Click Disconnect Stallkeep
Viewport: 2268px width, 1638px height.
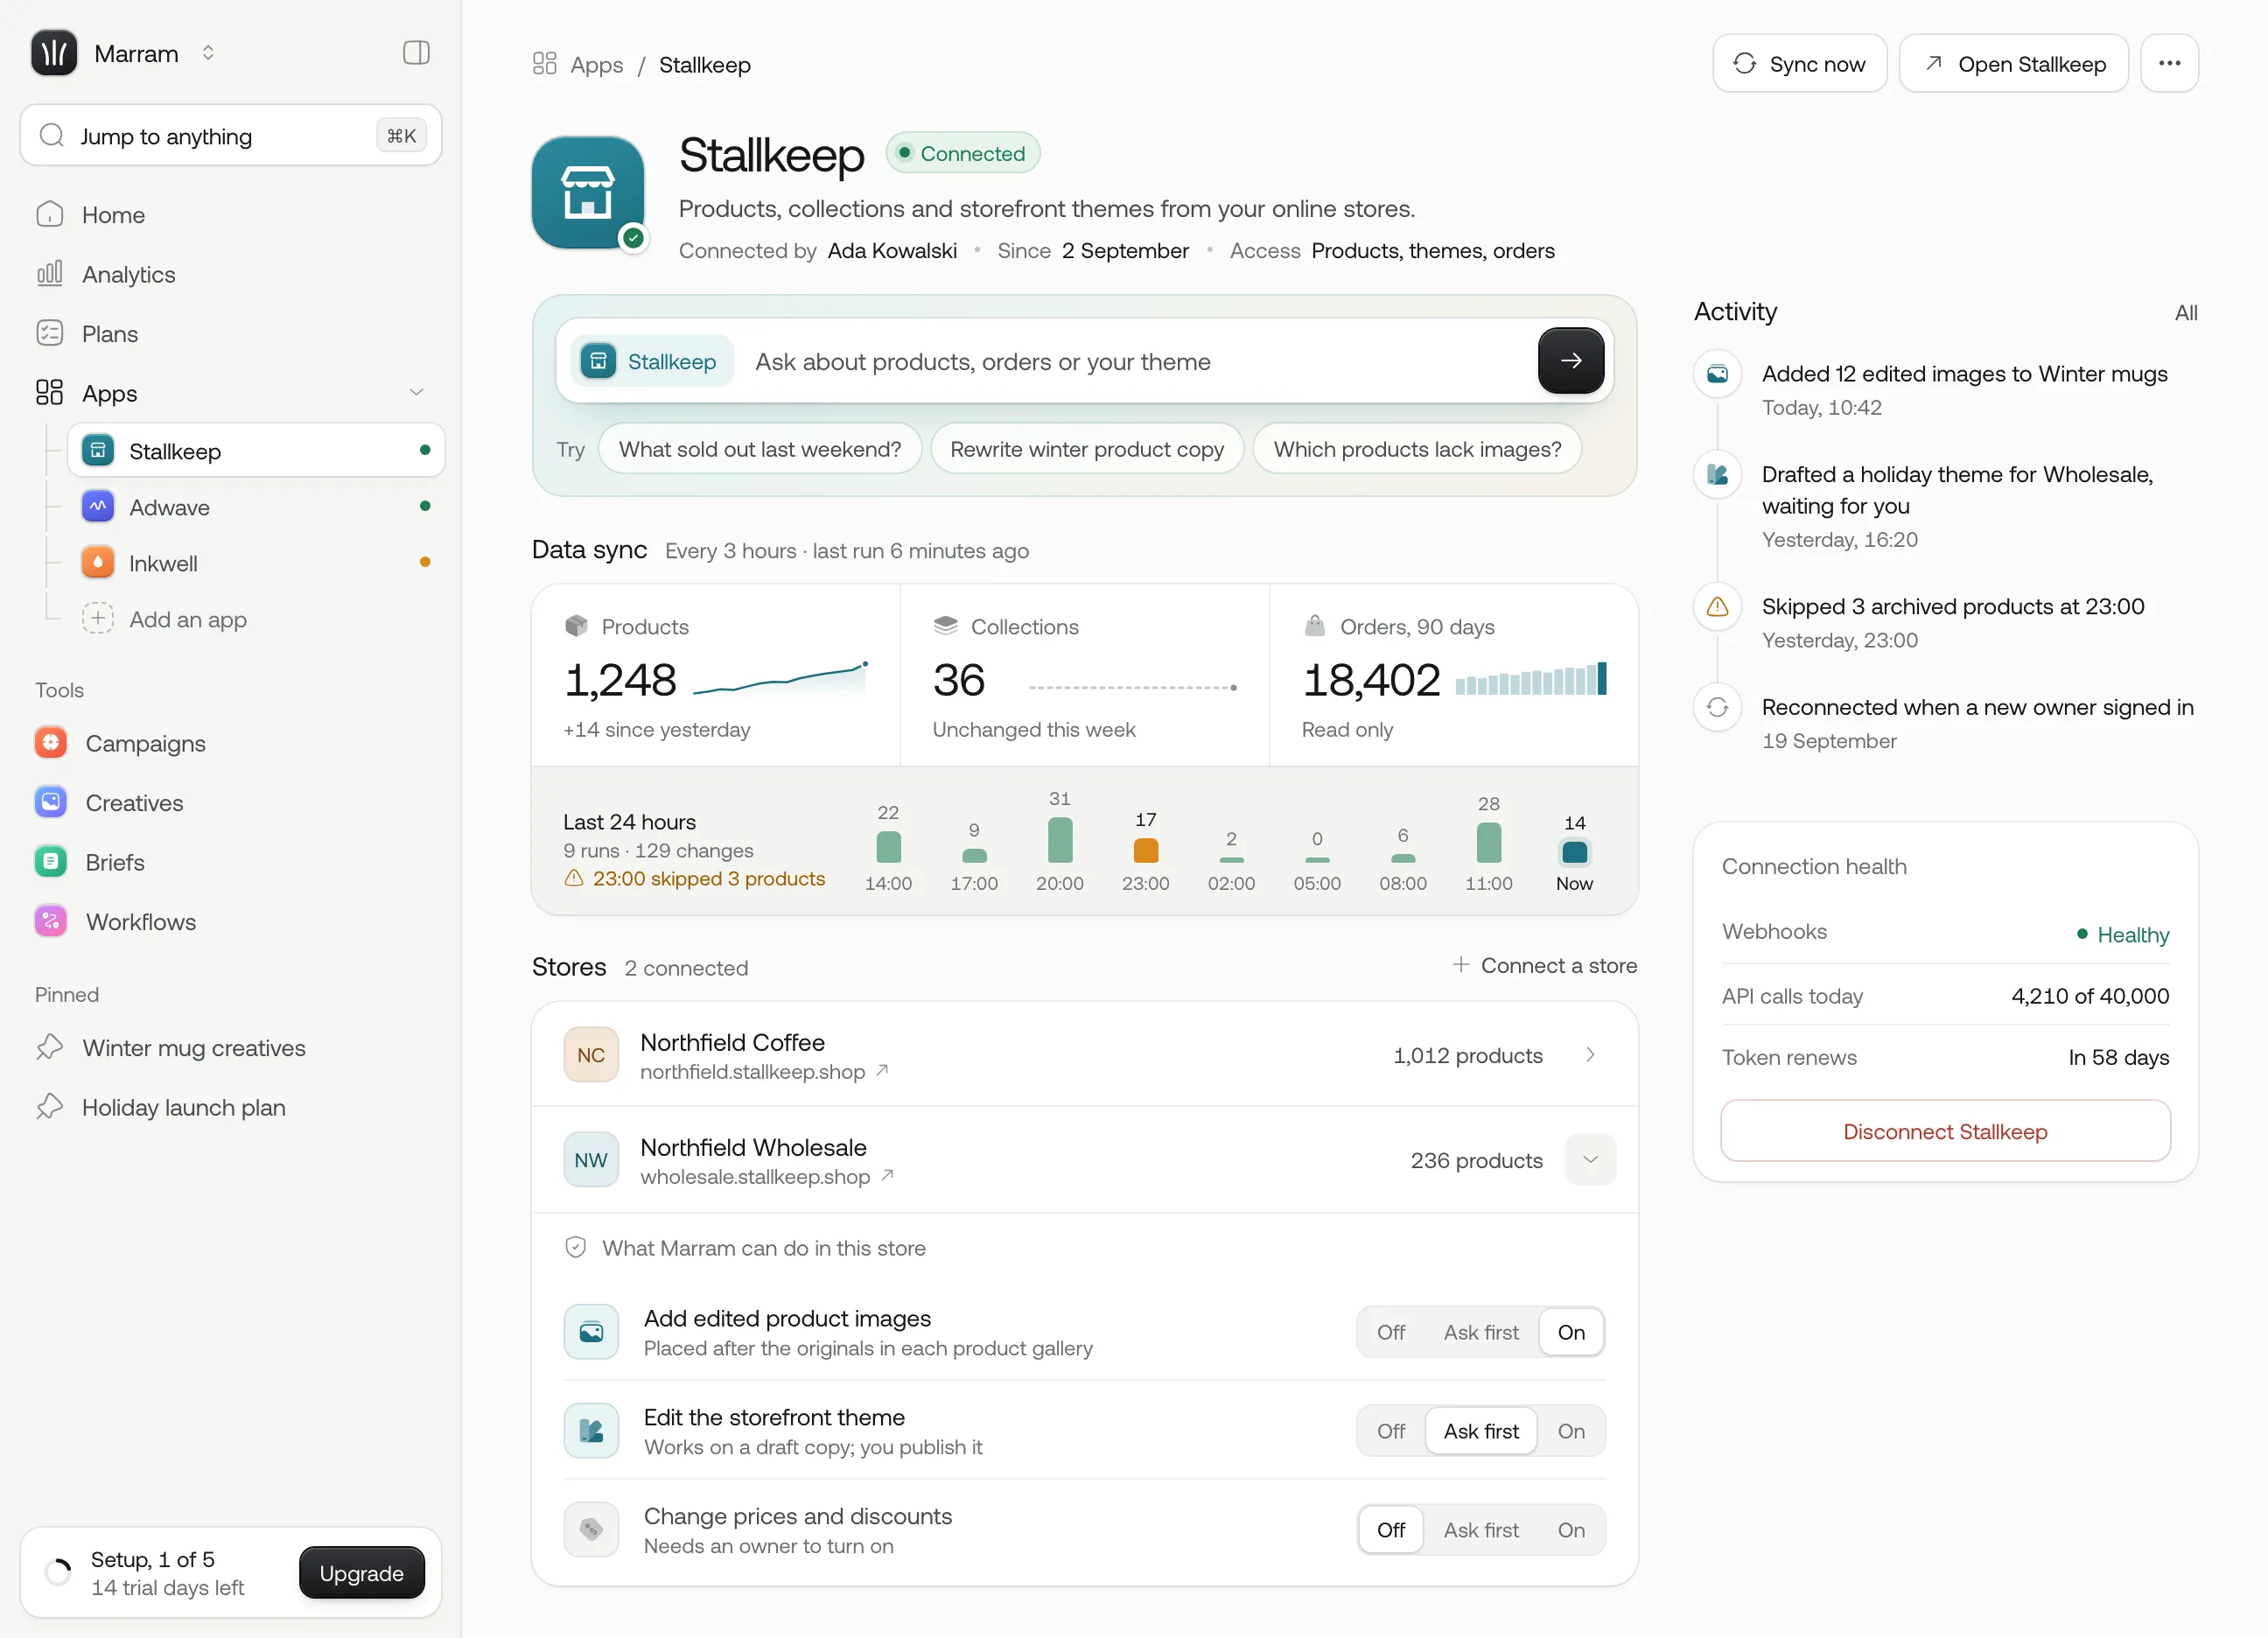coord(1945,1131)
